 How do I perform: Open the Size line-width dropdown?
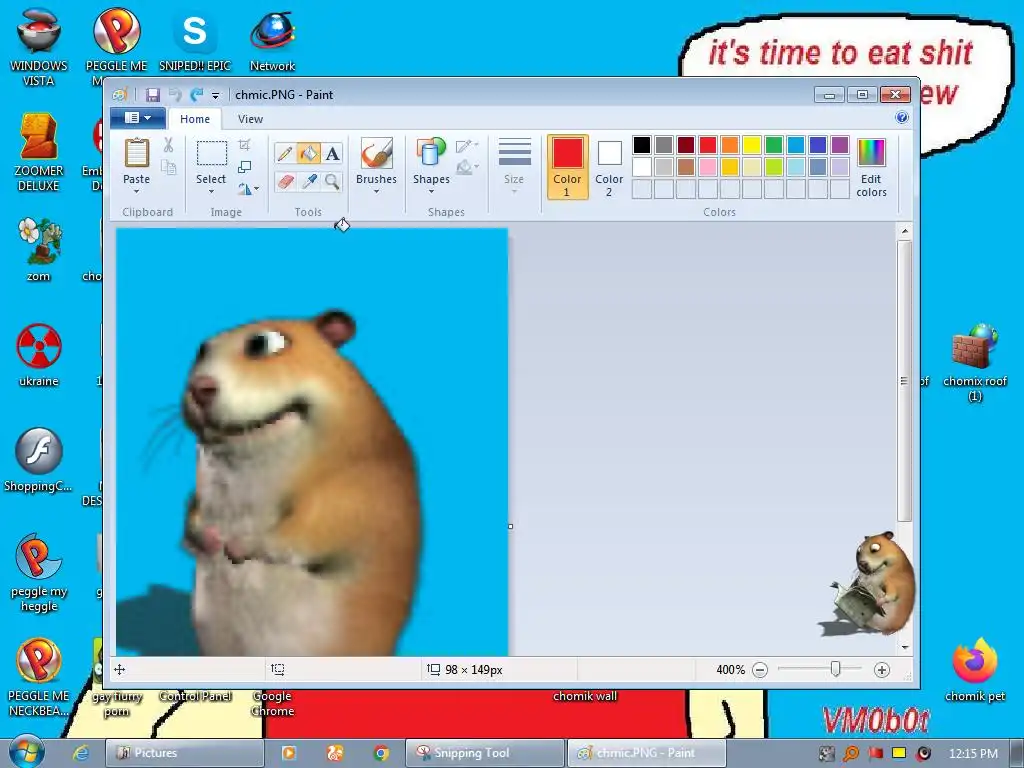click(x=514, y=167)
